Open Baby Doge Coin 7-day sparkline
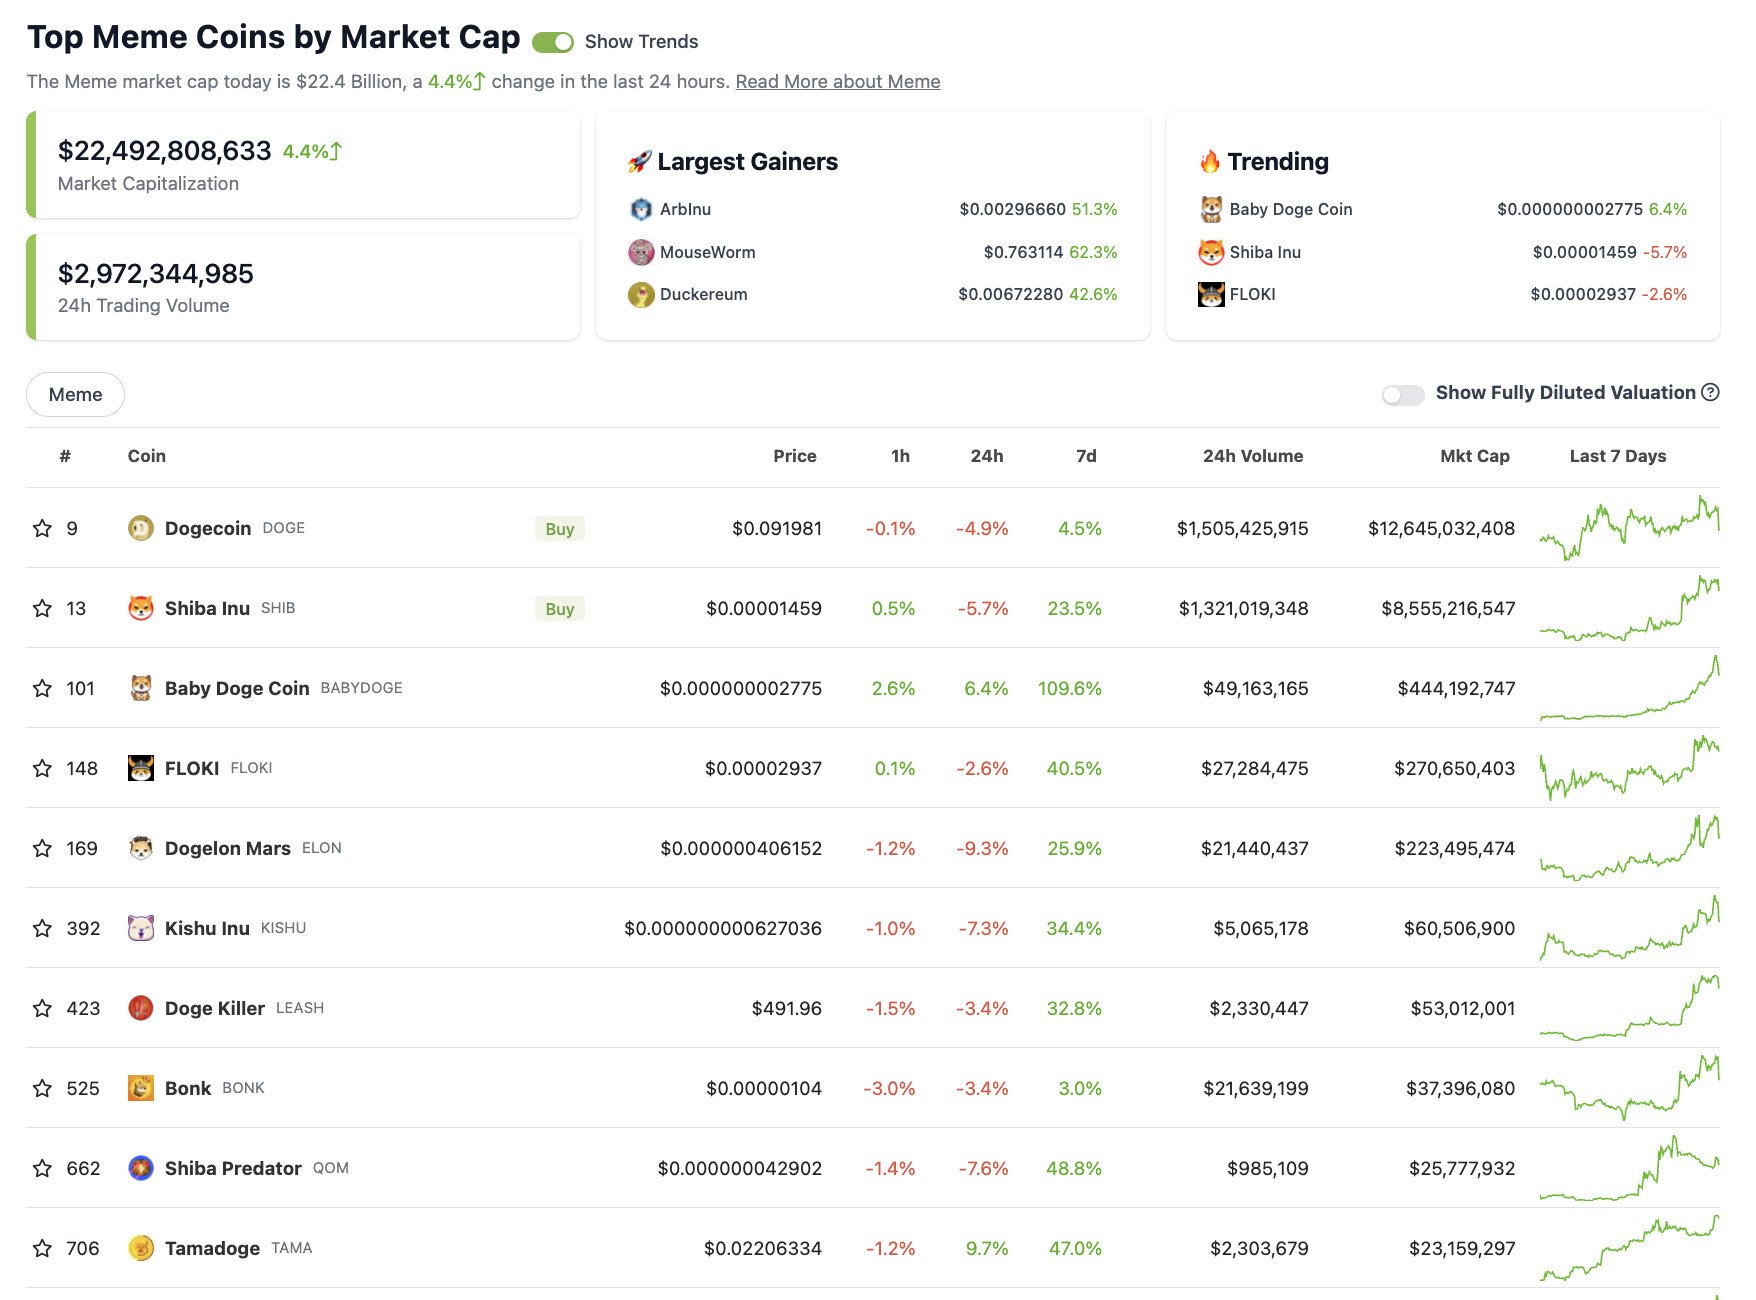The height and width of the screenshot is (1300, 1756). click(1629, 688)
